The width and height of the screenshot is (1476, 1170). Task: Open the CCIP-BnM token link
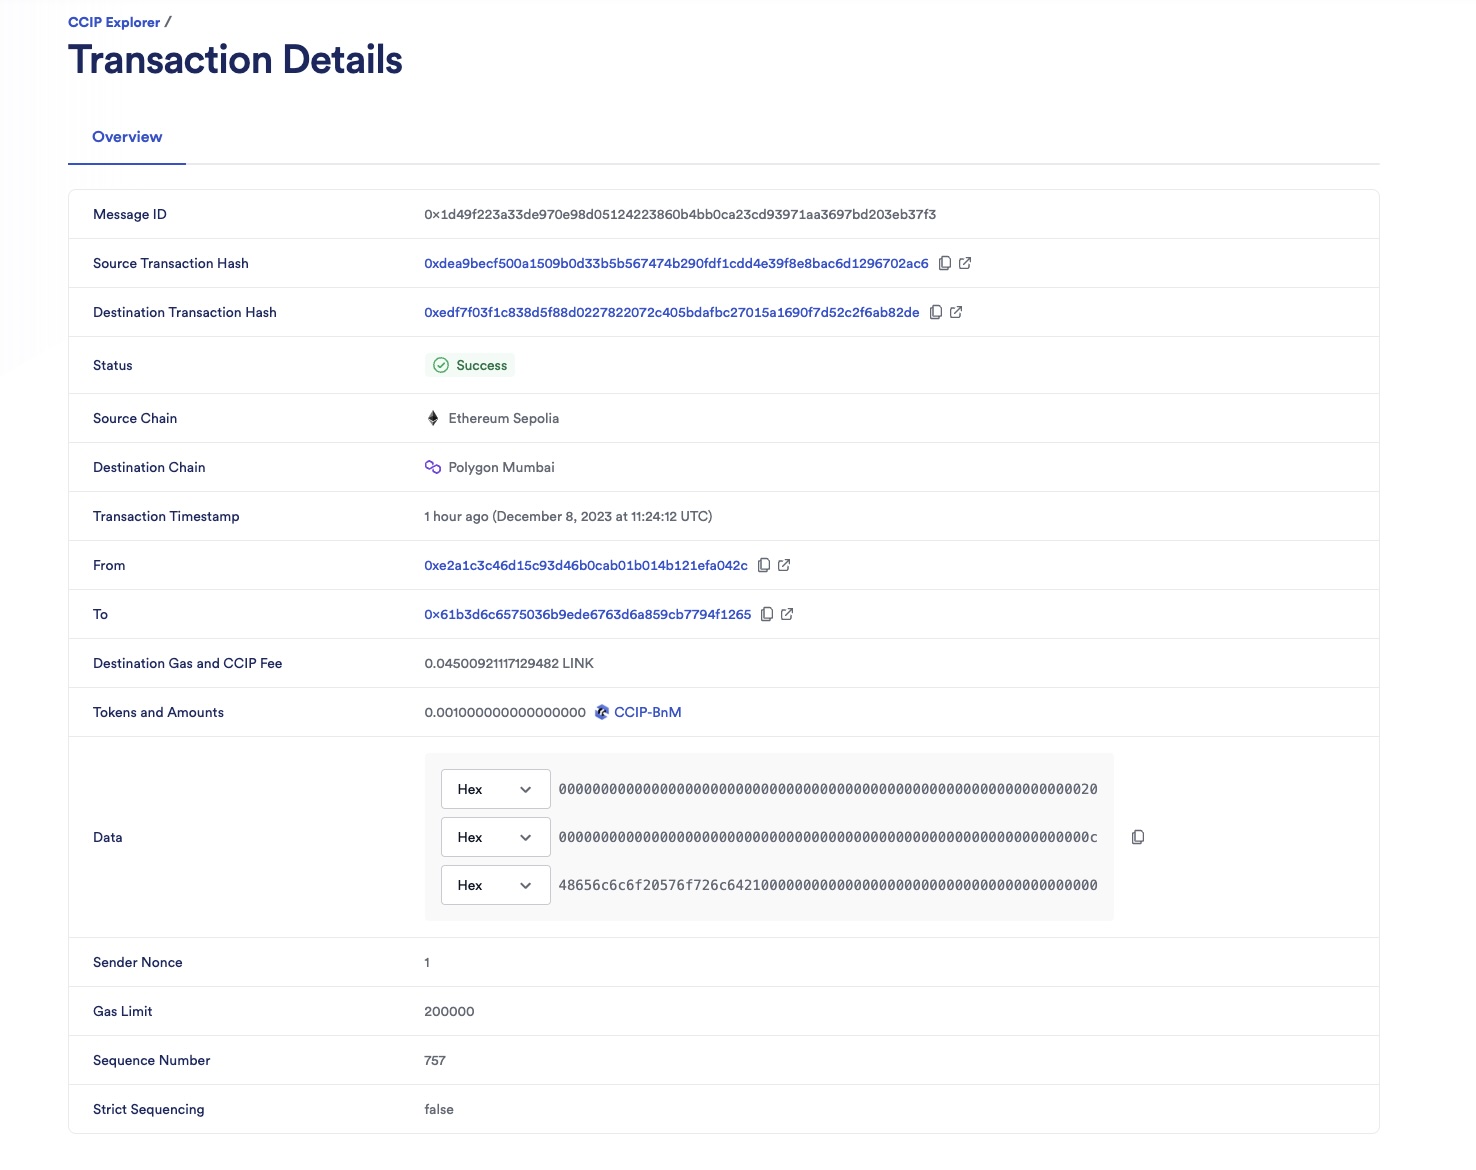point(648,713)
